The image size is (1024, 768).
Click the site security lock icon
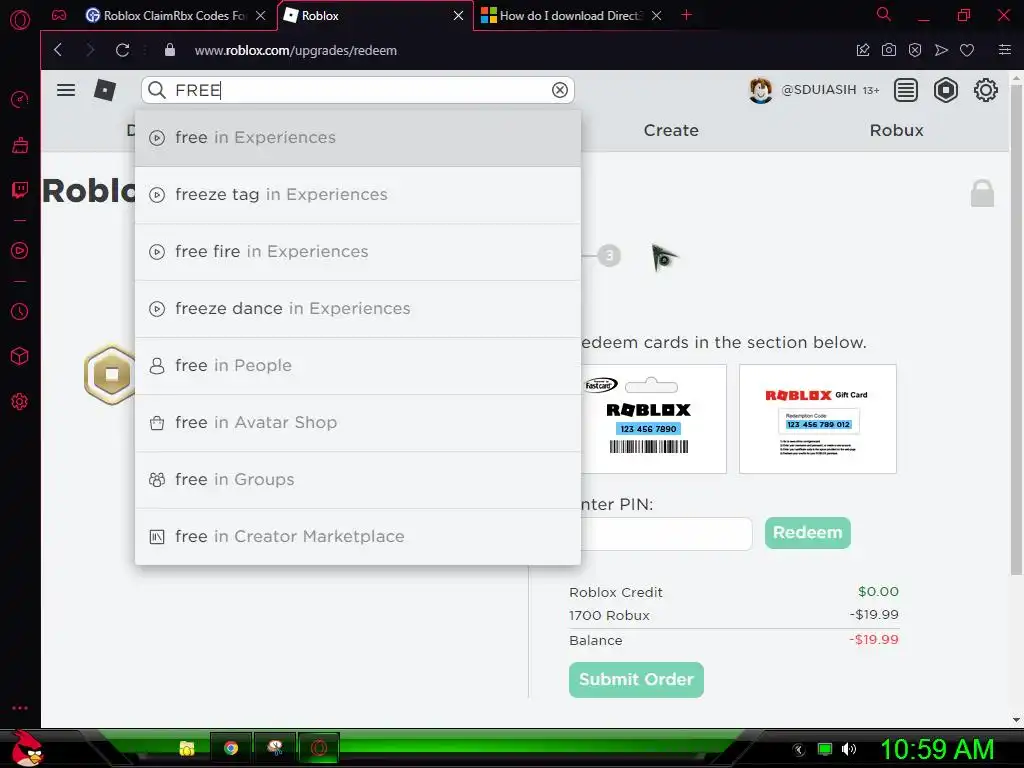(x=170, y=50)
